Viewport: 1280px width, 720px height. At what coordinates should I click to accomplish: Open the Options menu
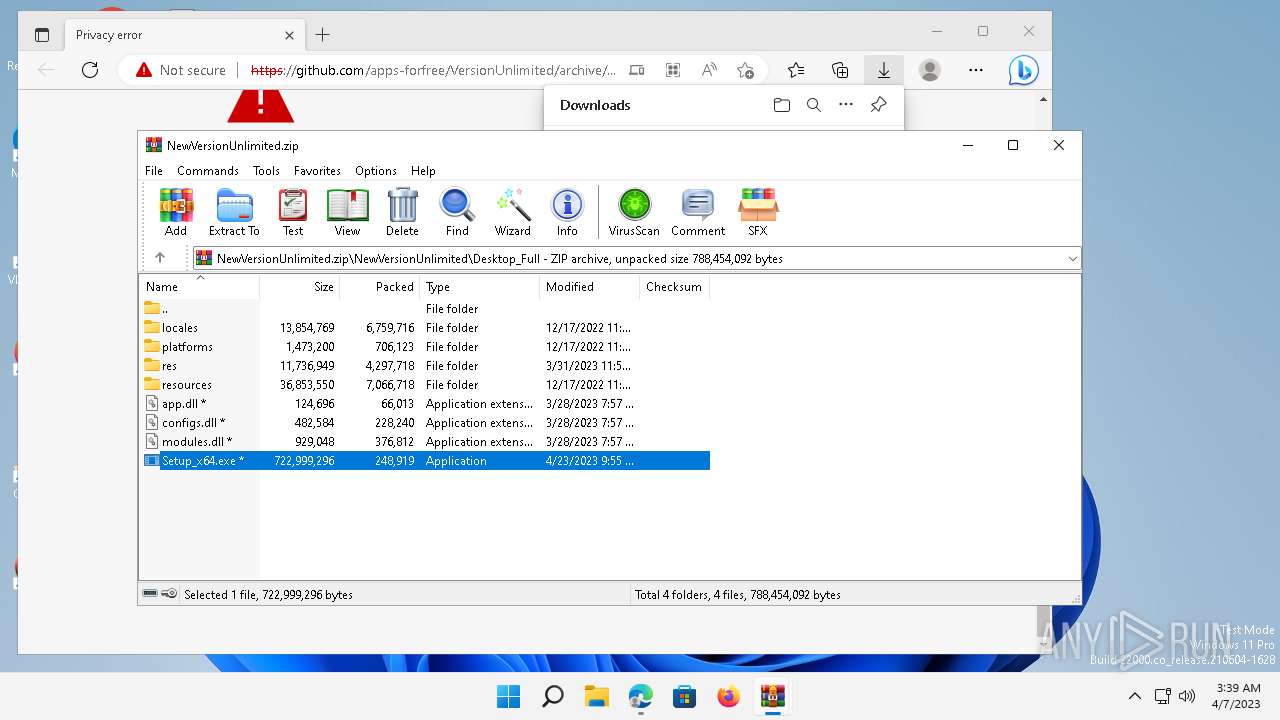376,171
